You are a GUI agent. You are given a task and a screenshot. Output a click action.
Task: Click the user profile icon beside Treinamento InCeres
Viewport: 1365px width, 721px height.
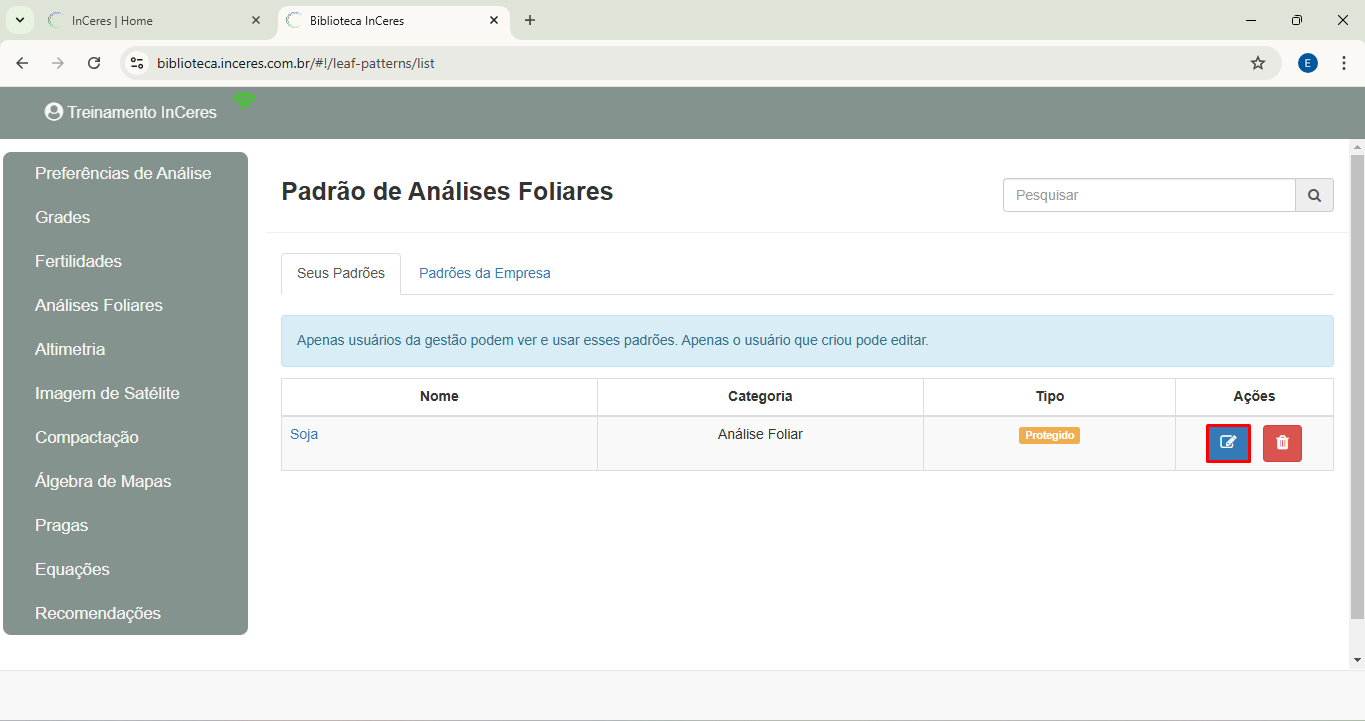tap(54, 112)
